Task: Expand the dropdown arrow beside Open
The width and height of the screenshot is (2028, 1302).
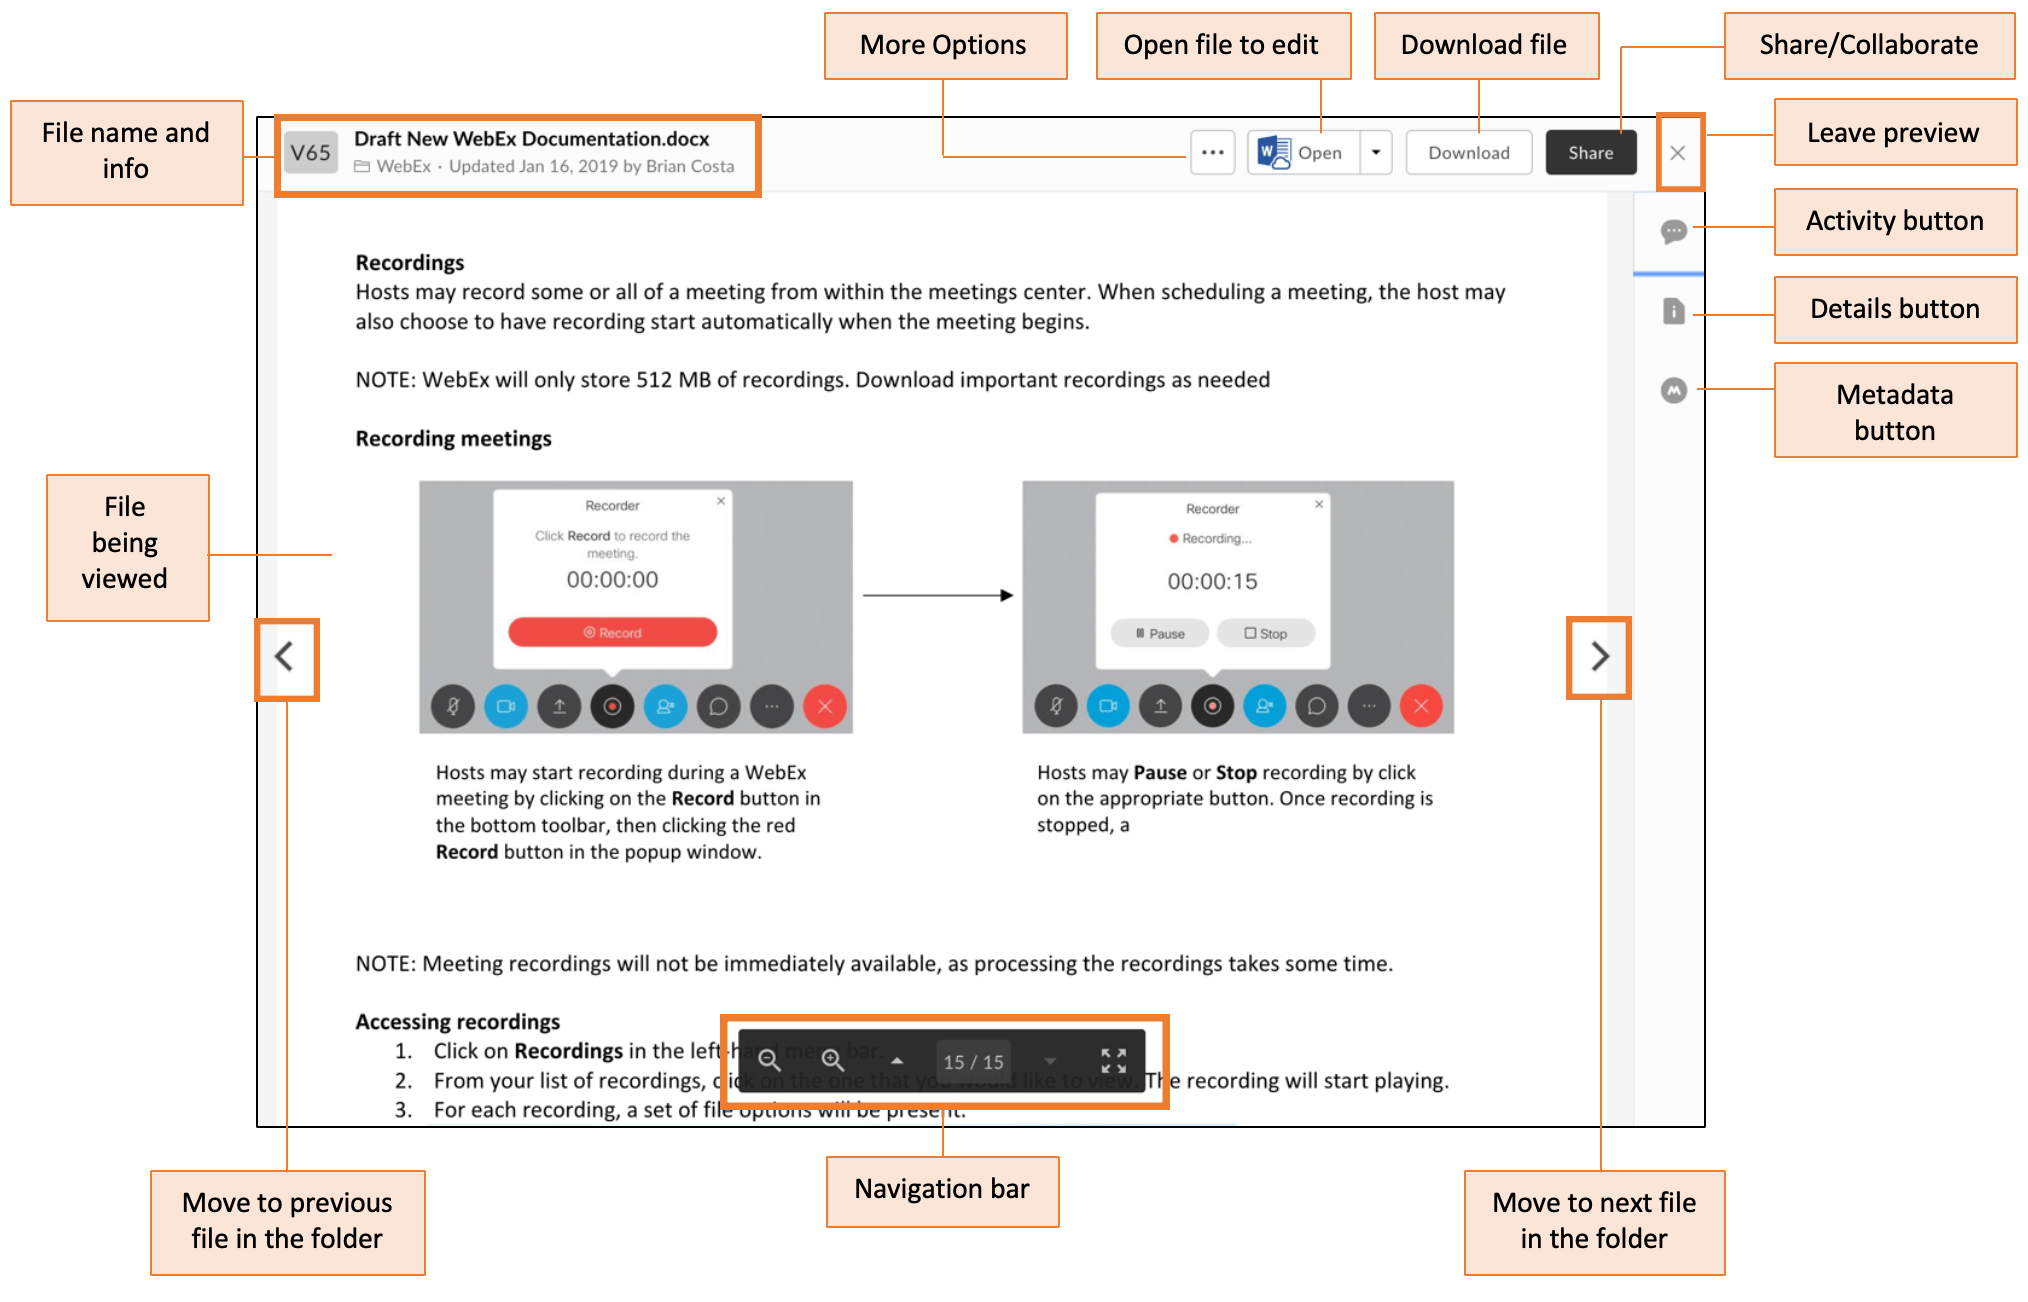Action: point(1376,153)
